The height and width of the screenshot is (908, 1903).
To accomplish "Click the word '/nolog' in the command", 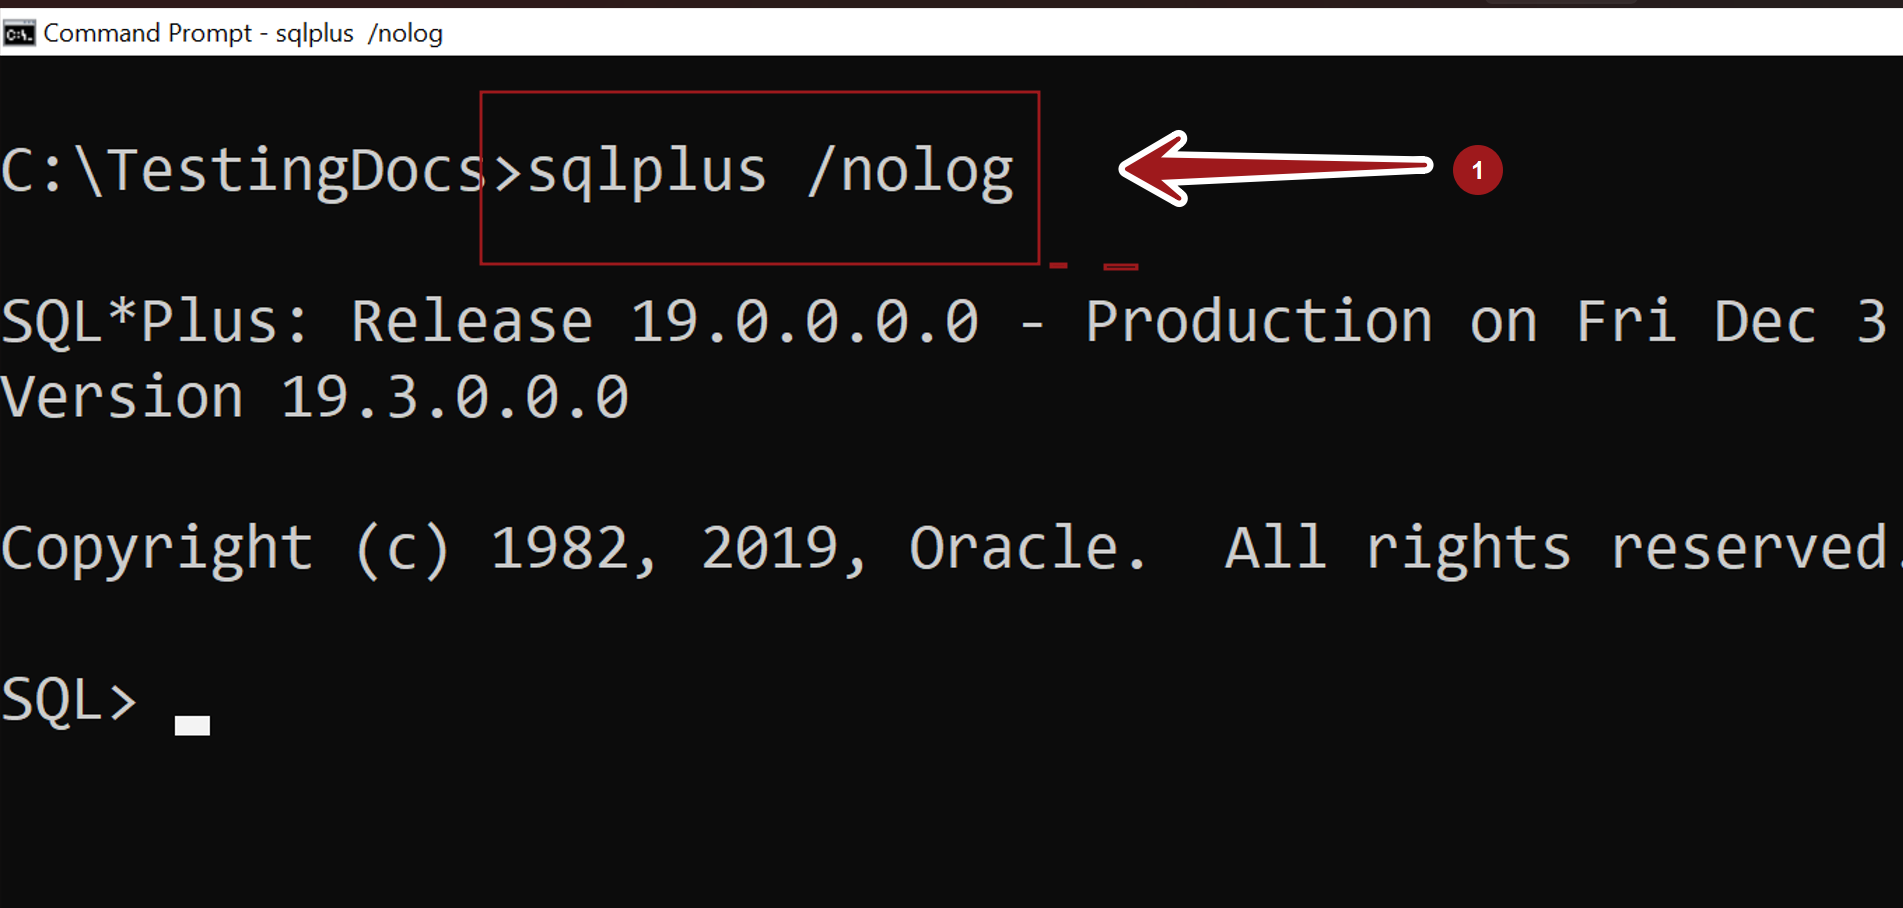I will pyautogui.click(x=911, y=172).
